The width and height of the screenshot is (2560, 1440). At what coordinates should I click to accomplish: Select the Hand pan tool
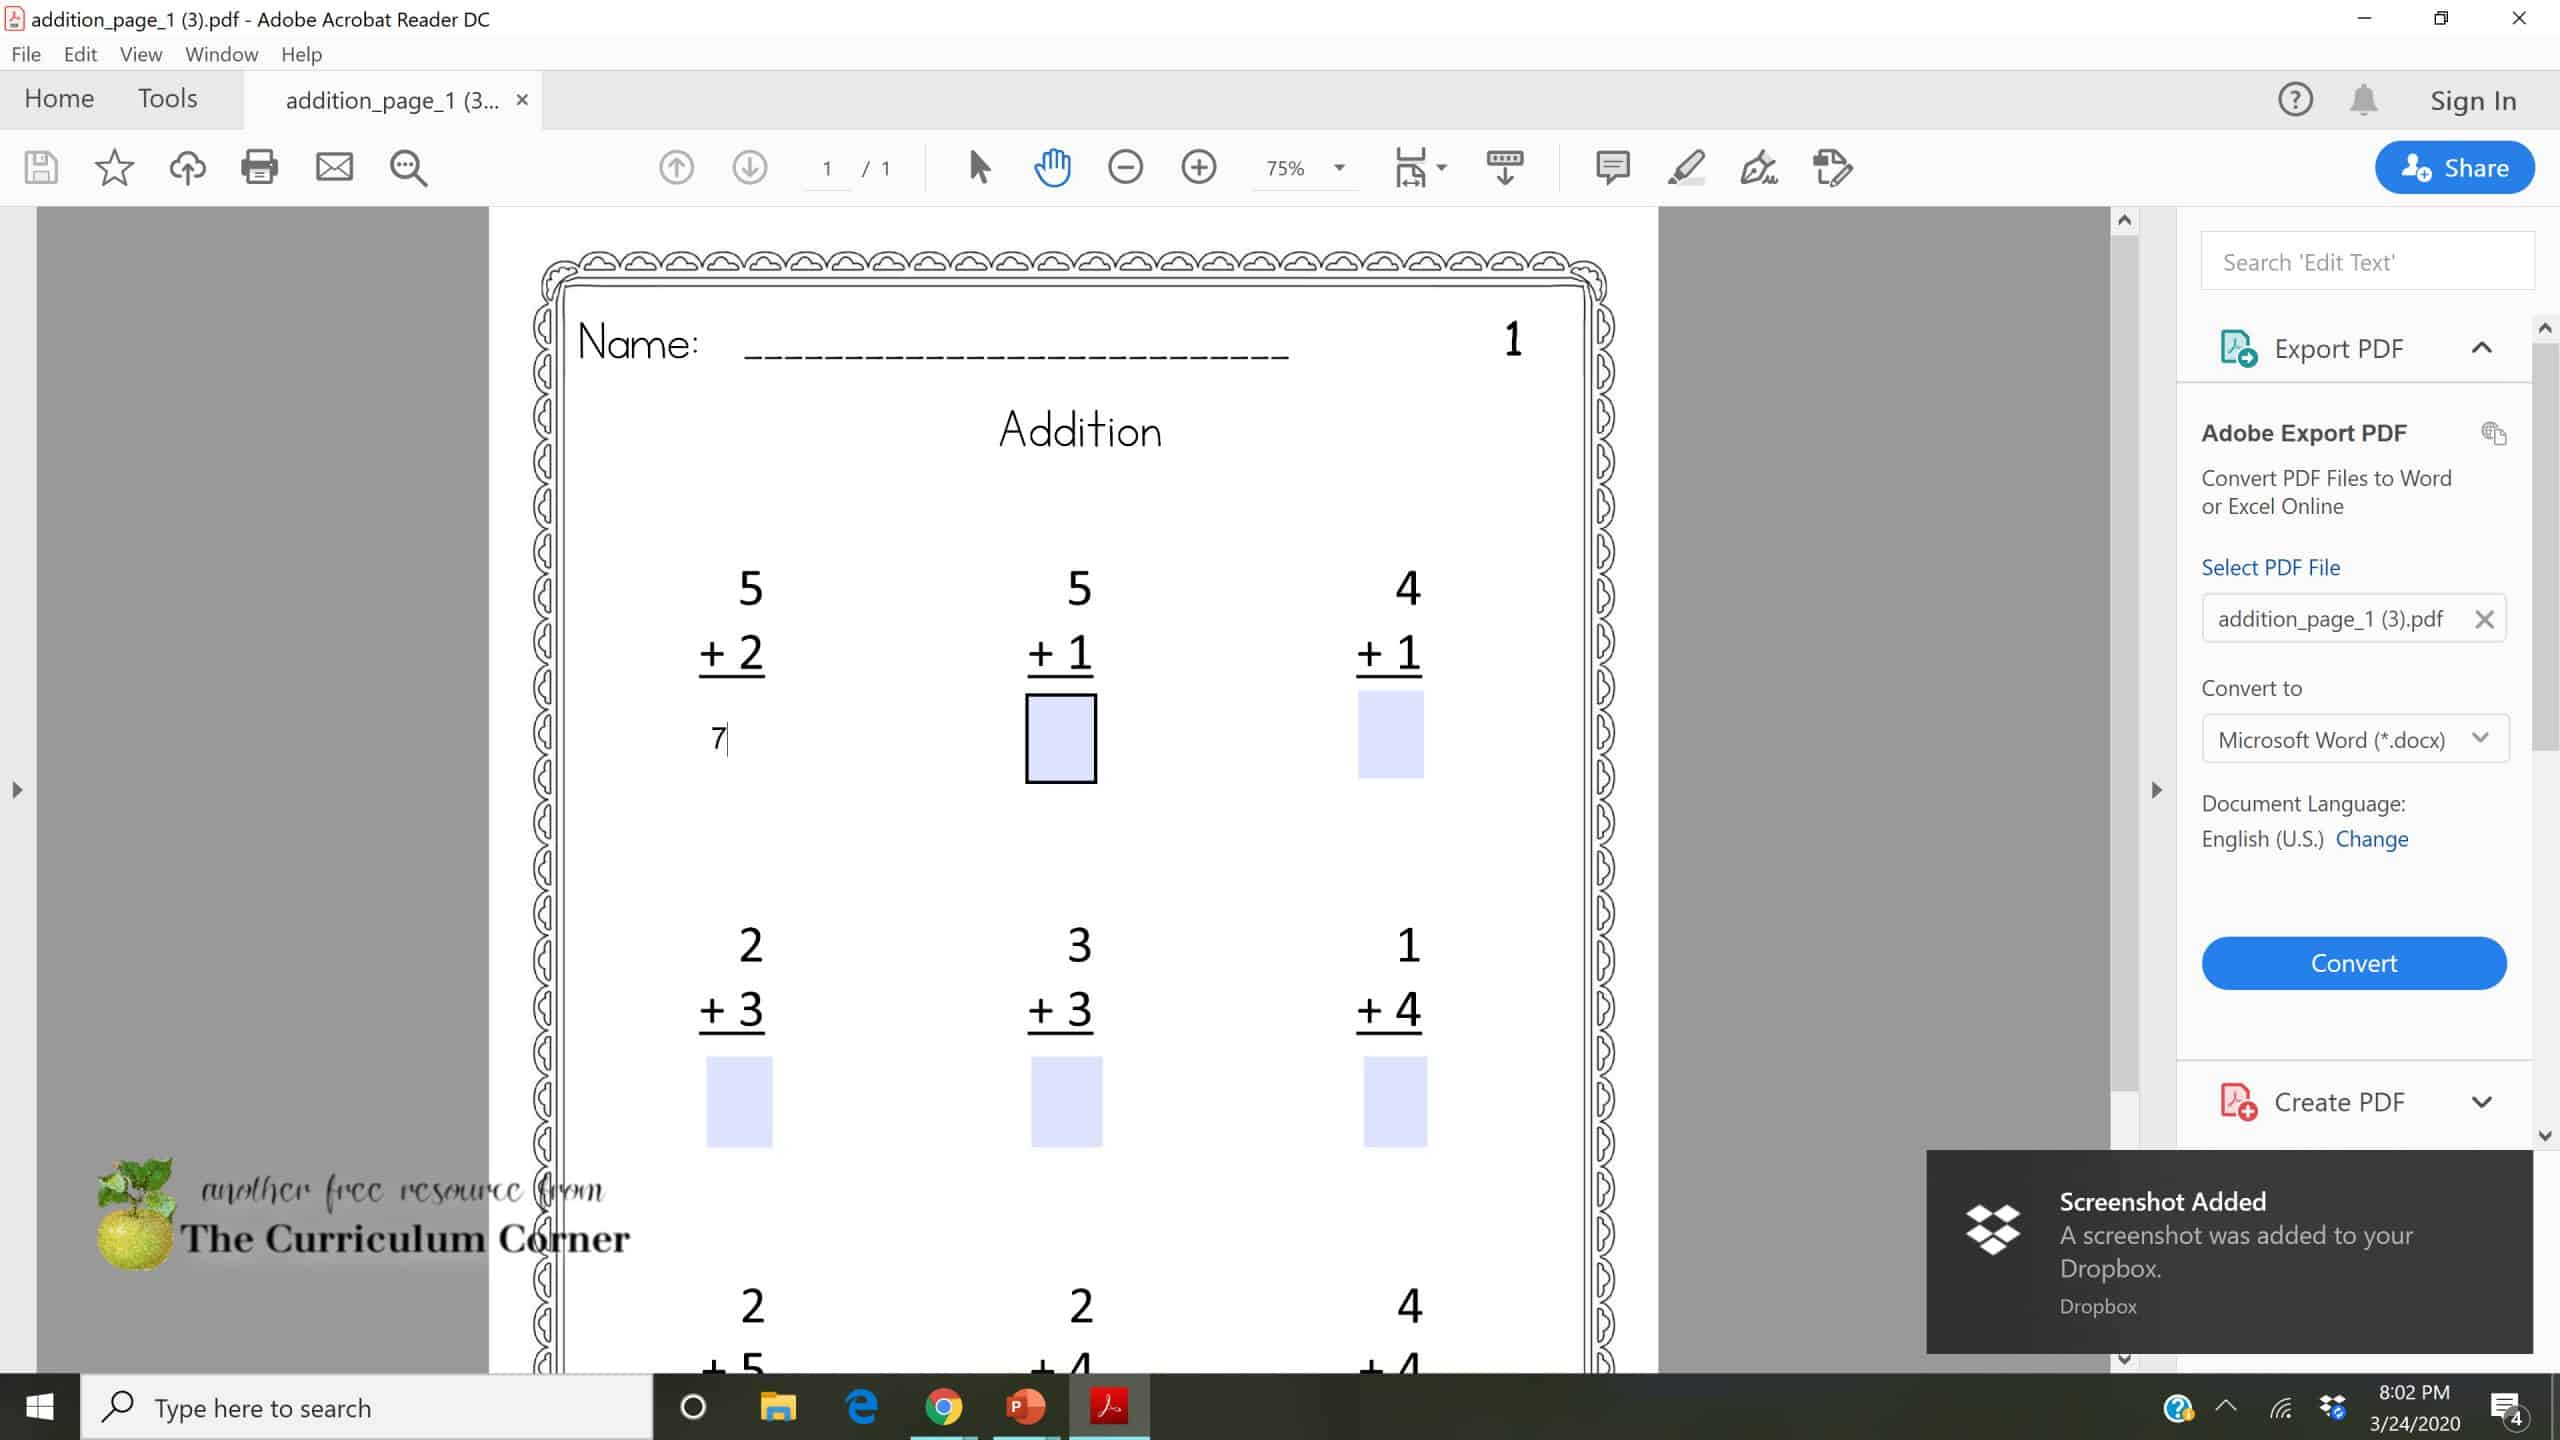(x=1052, y=167)
